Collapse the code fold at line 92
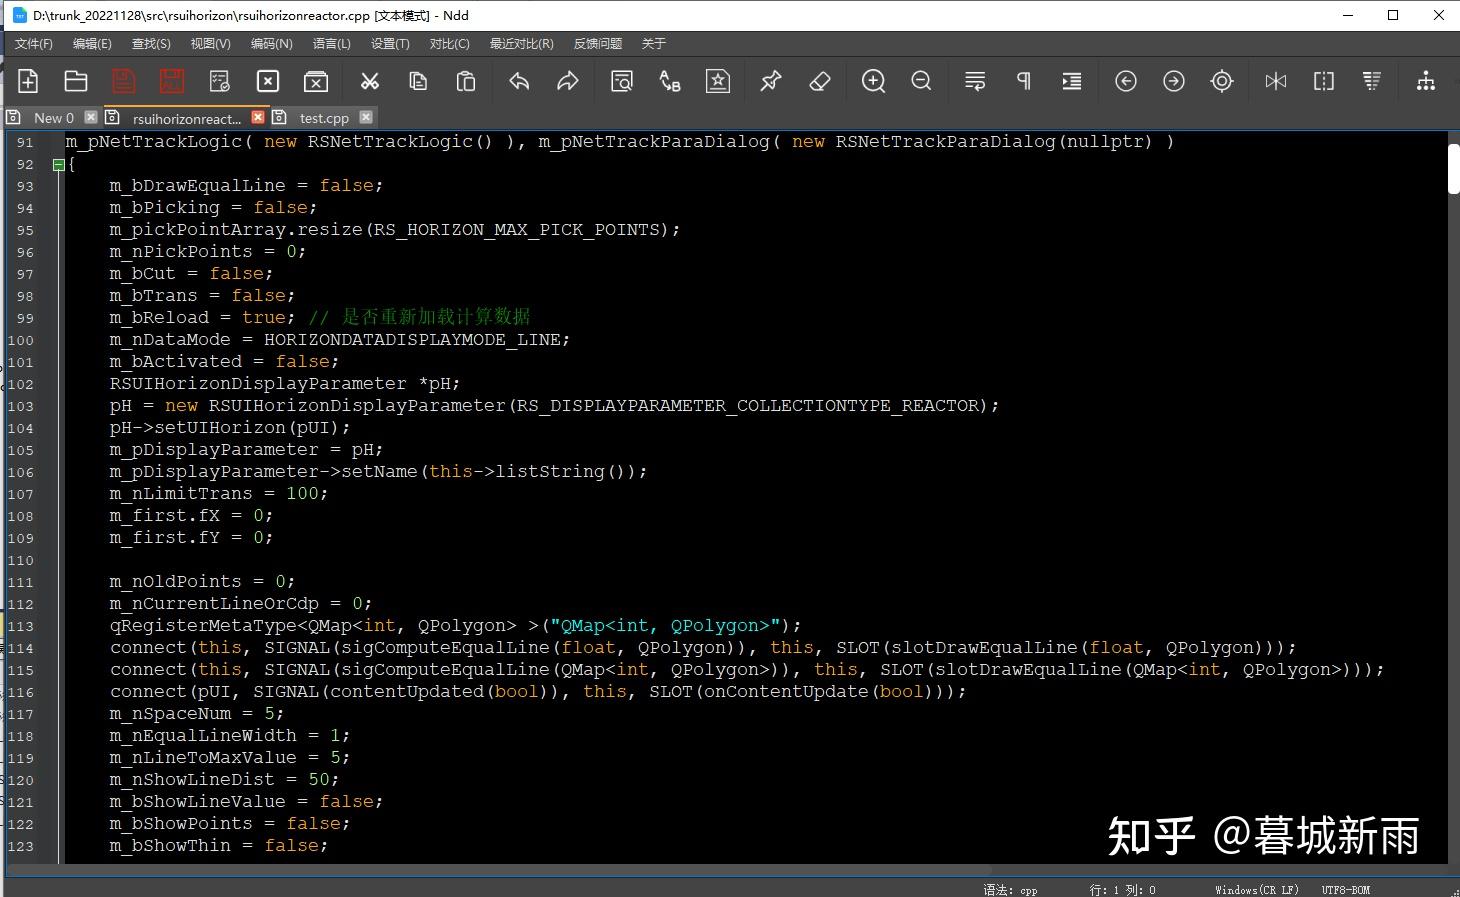This screenshot has height=897, width=1460. click(58, 164)
